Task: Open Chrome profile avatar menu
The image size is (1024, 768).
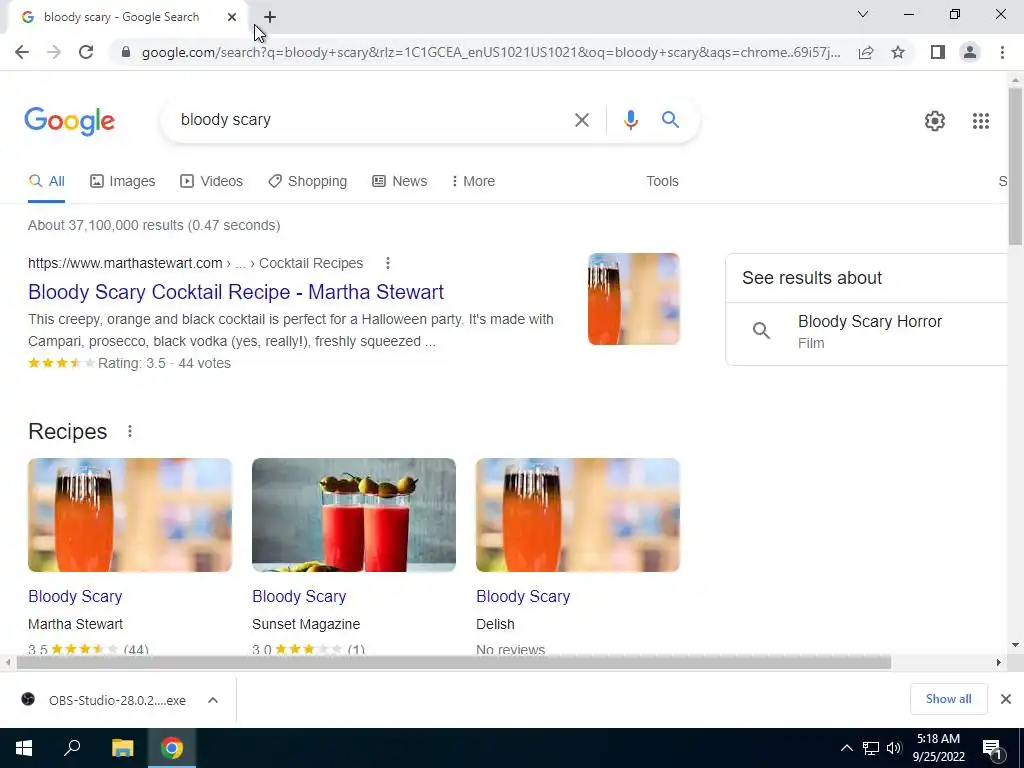Action: pos(970,52)
